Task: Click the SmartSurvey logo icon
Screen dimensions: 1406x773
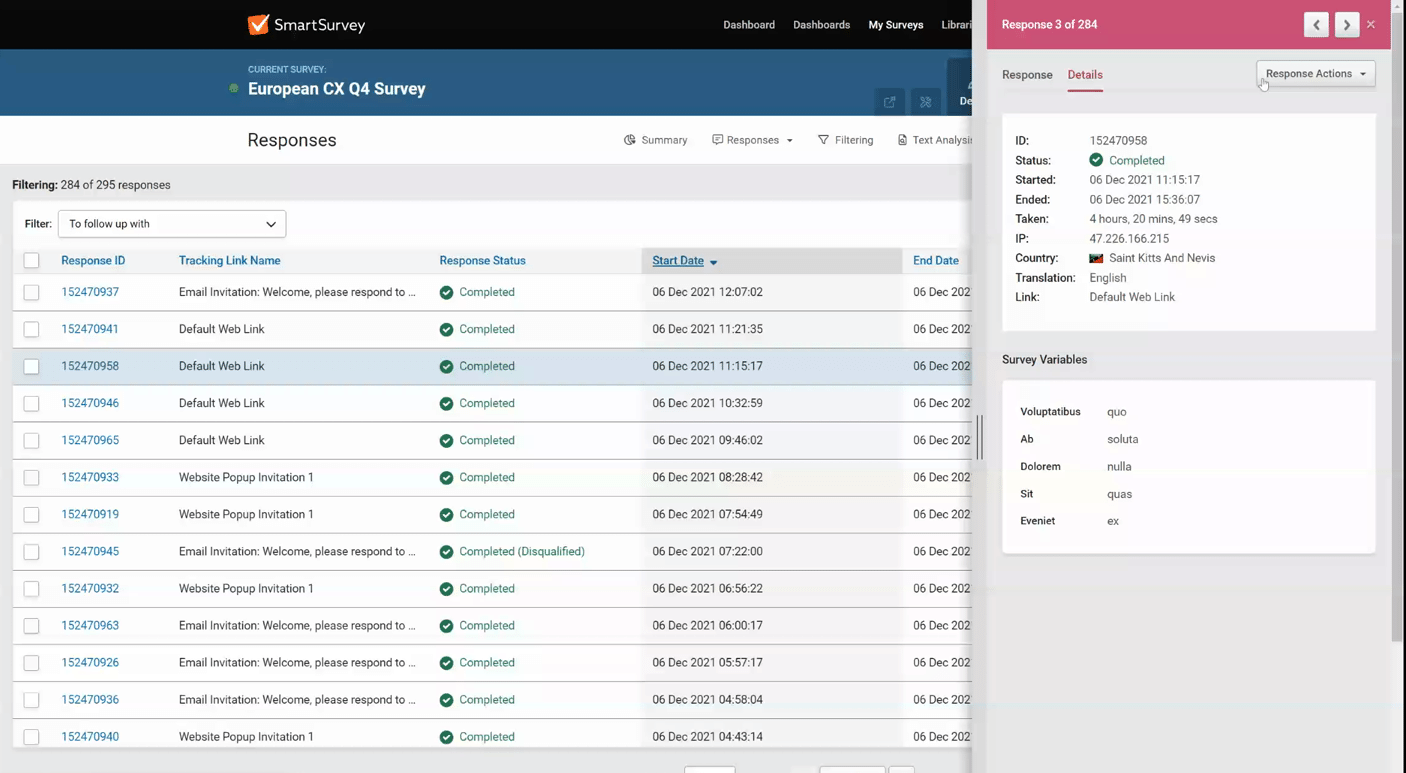Action: coord(258,24)
